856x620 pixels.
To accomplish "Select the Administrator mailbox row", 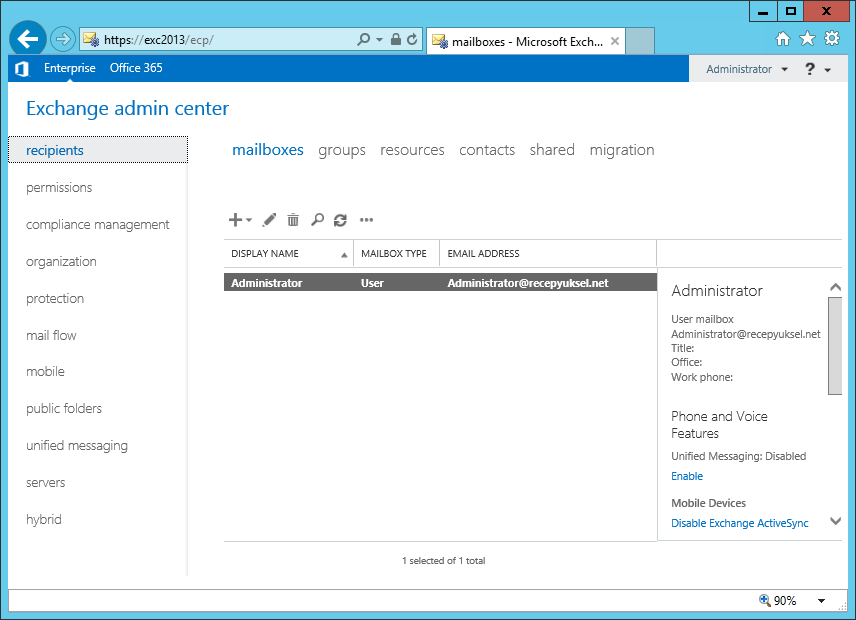I will coord(440,283).
